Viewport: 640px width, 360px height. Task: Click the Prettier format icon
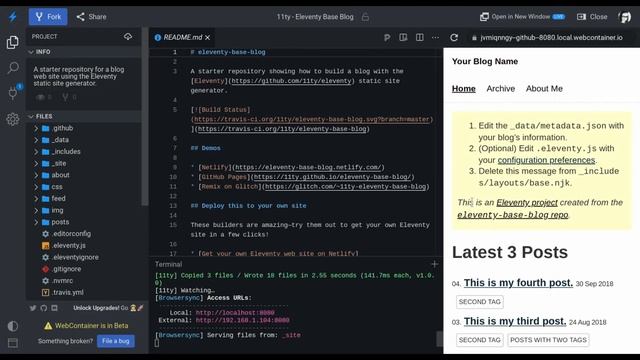[x=387, y=38]
